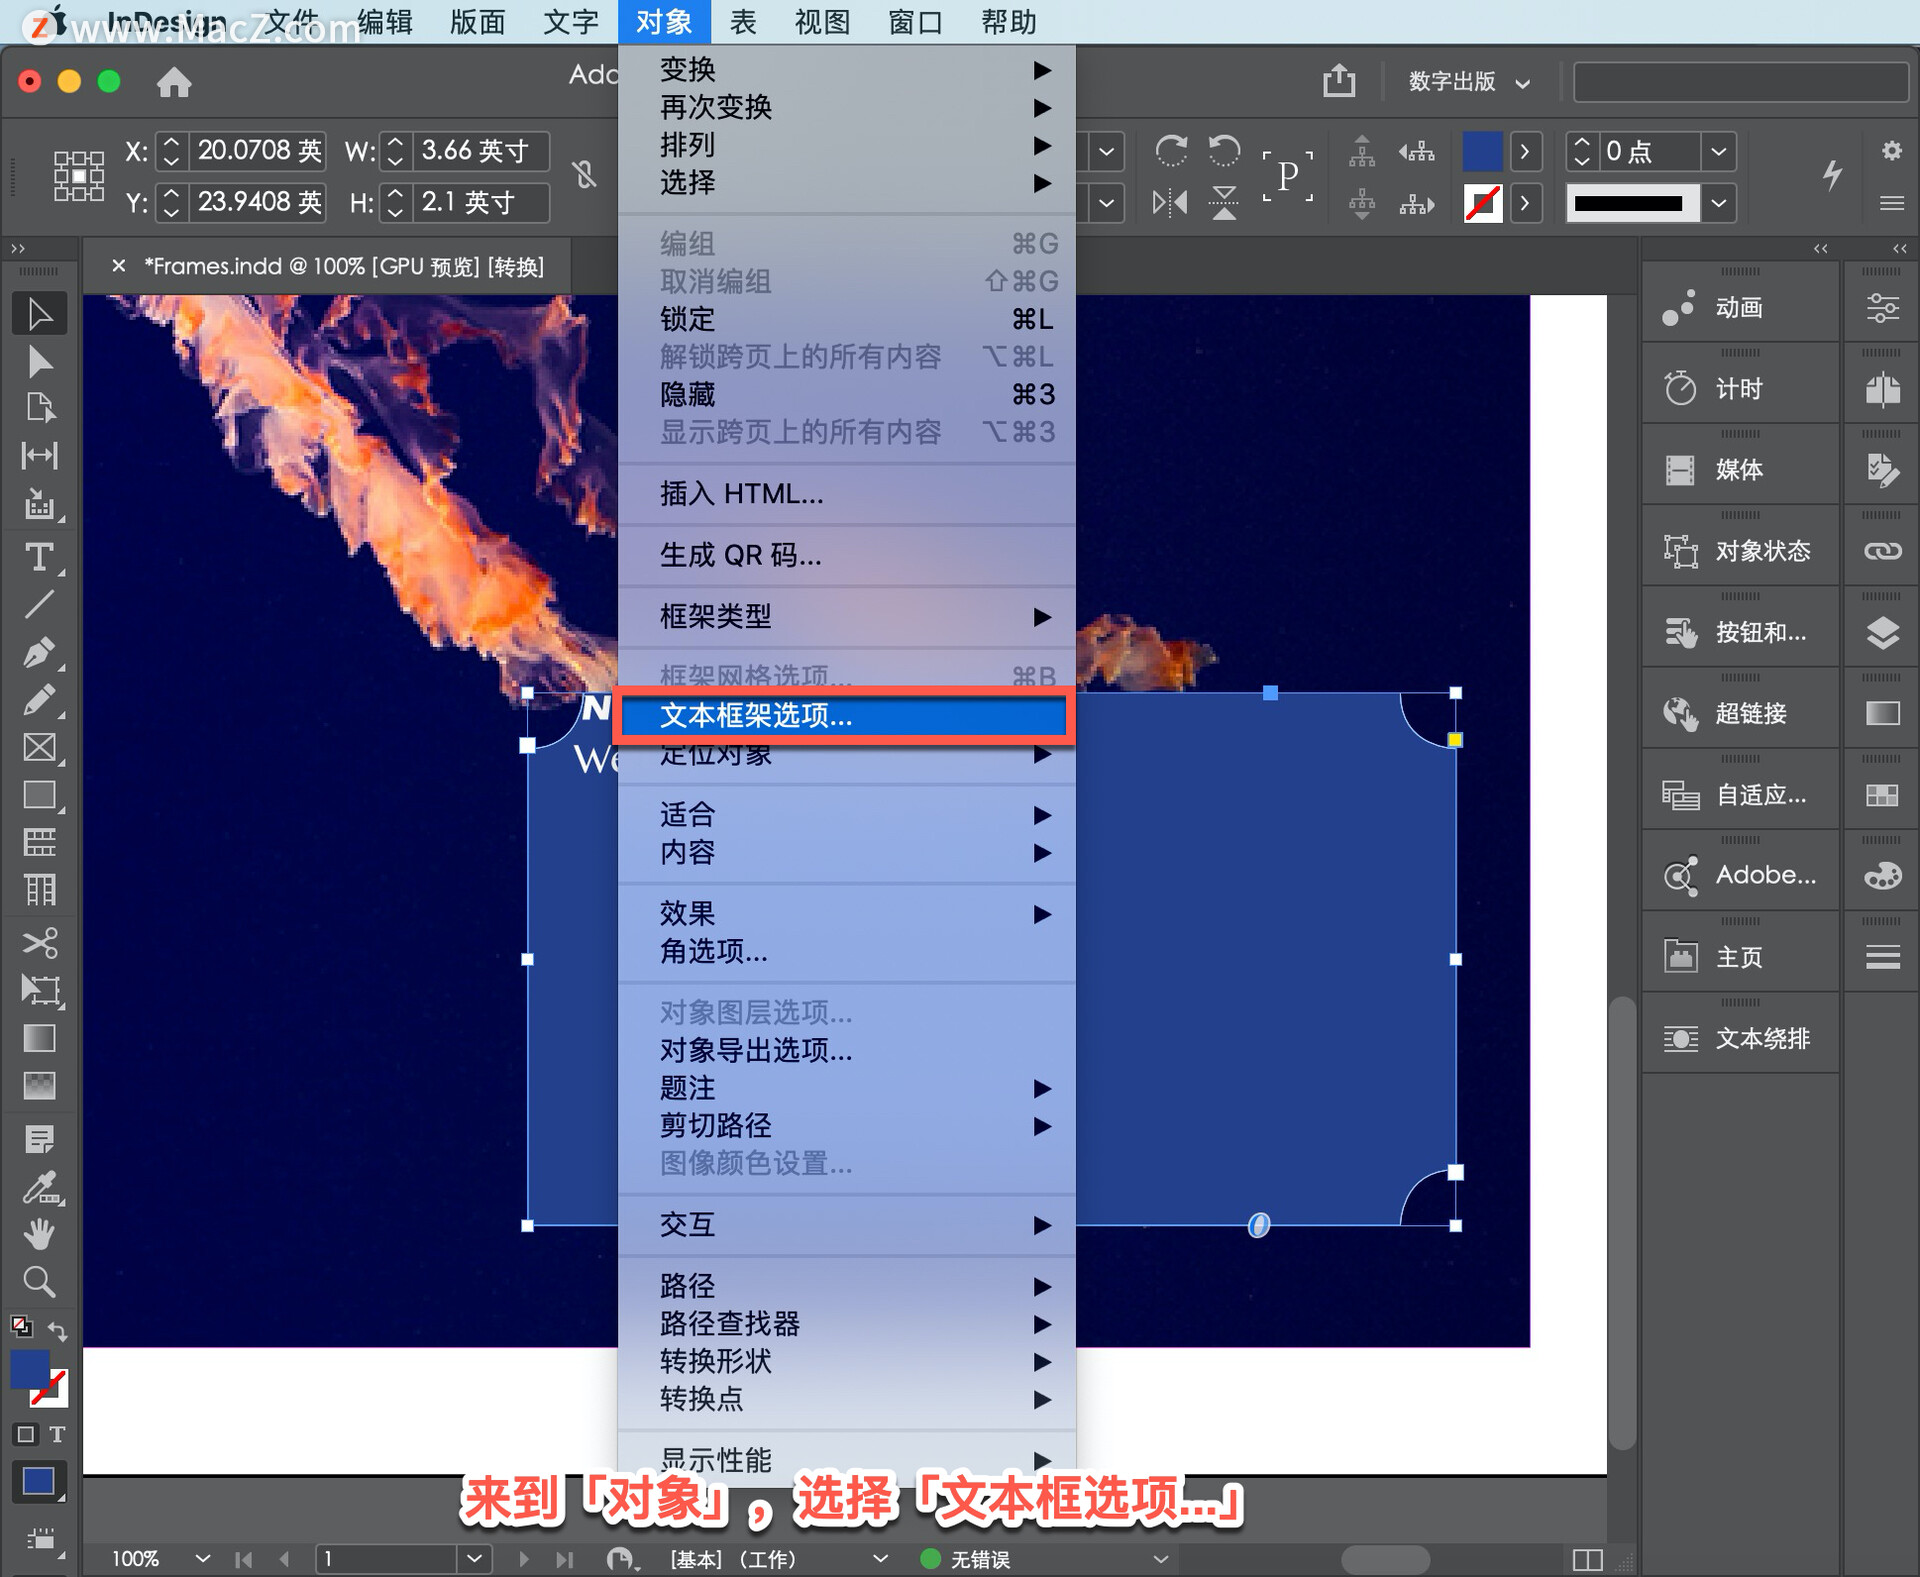Open the page number dropdown

coord(474,1558)
